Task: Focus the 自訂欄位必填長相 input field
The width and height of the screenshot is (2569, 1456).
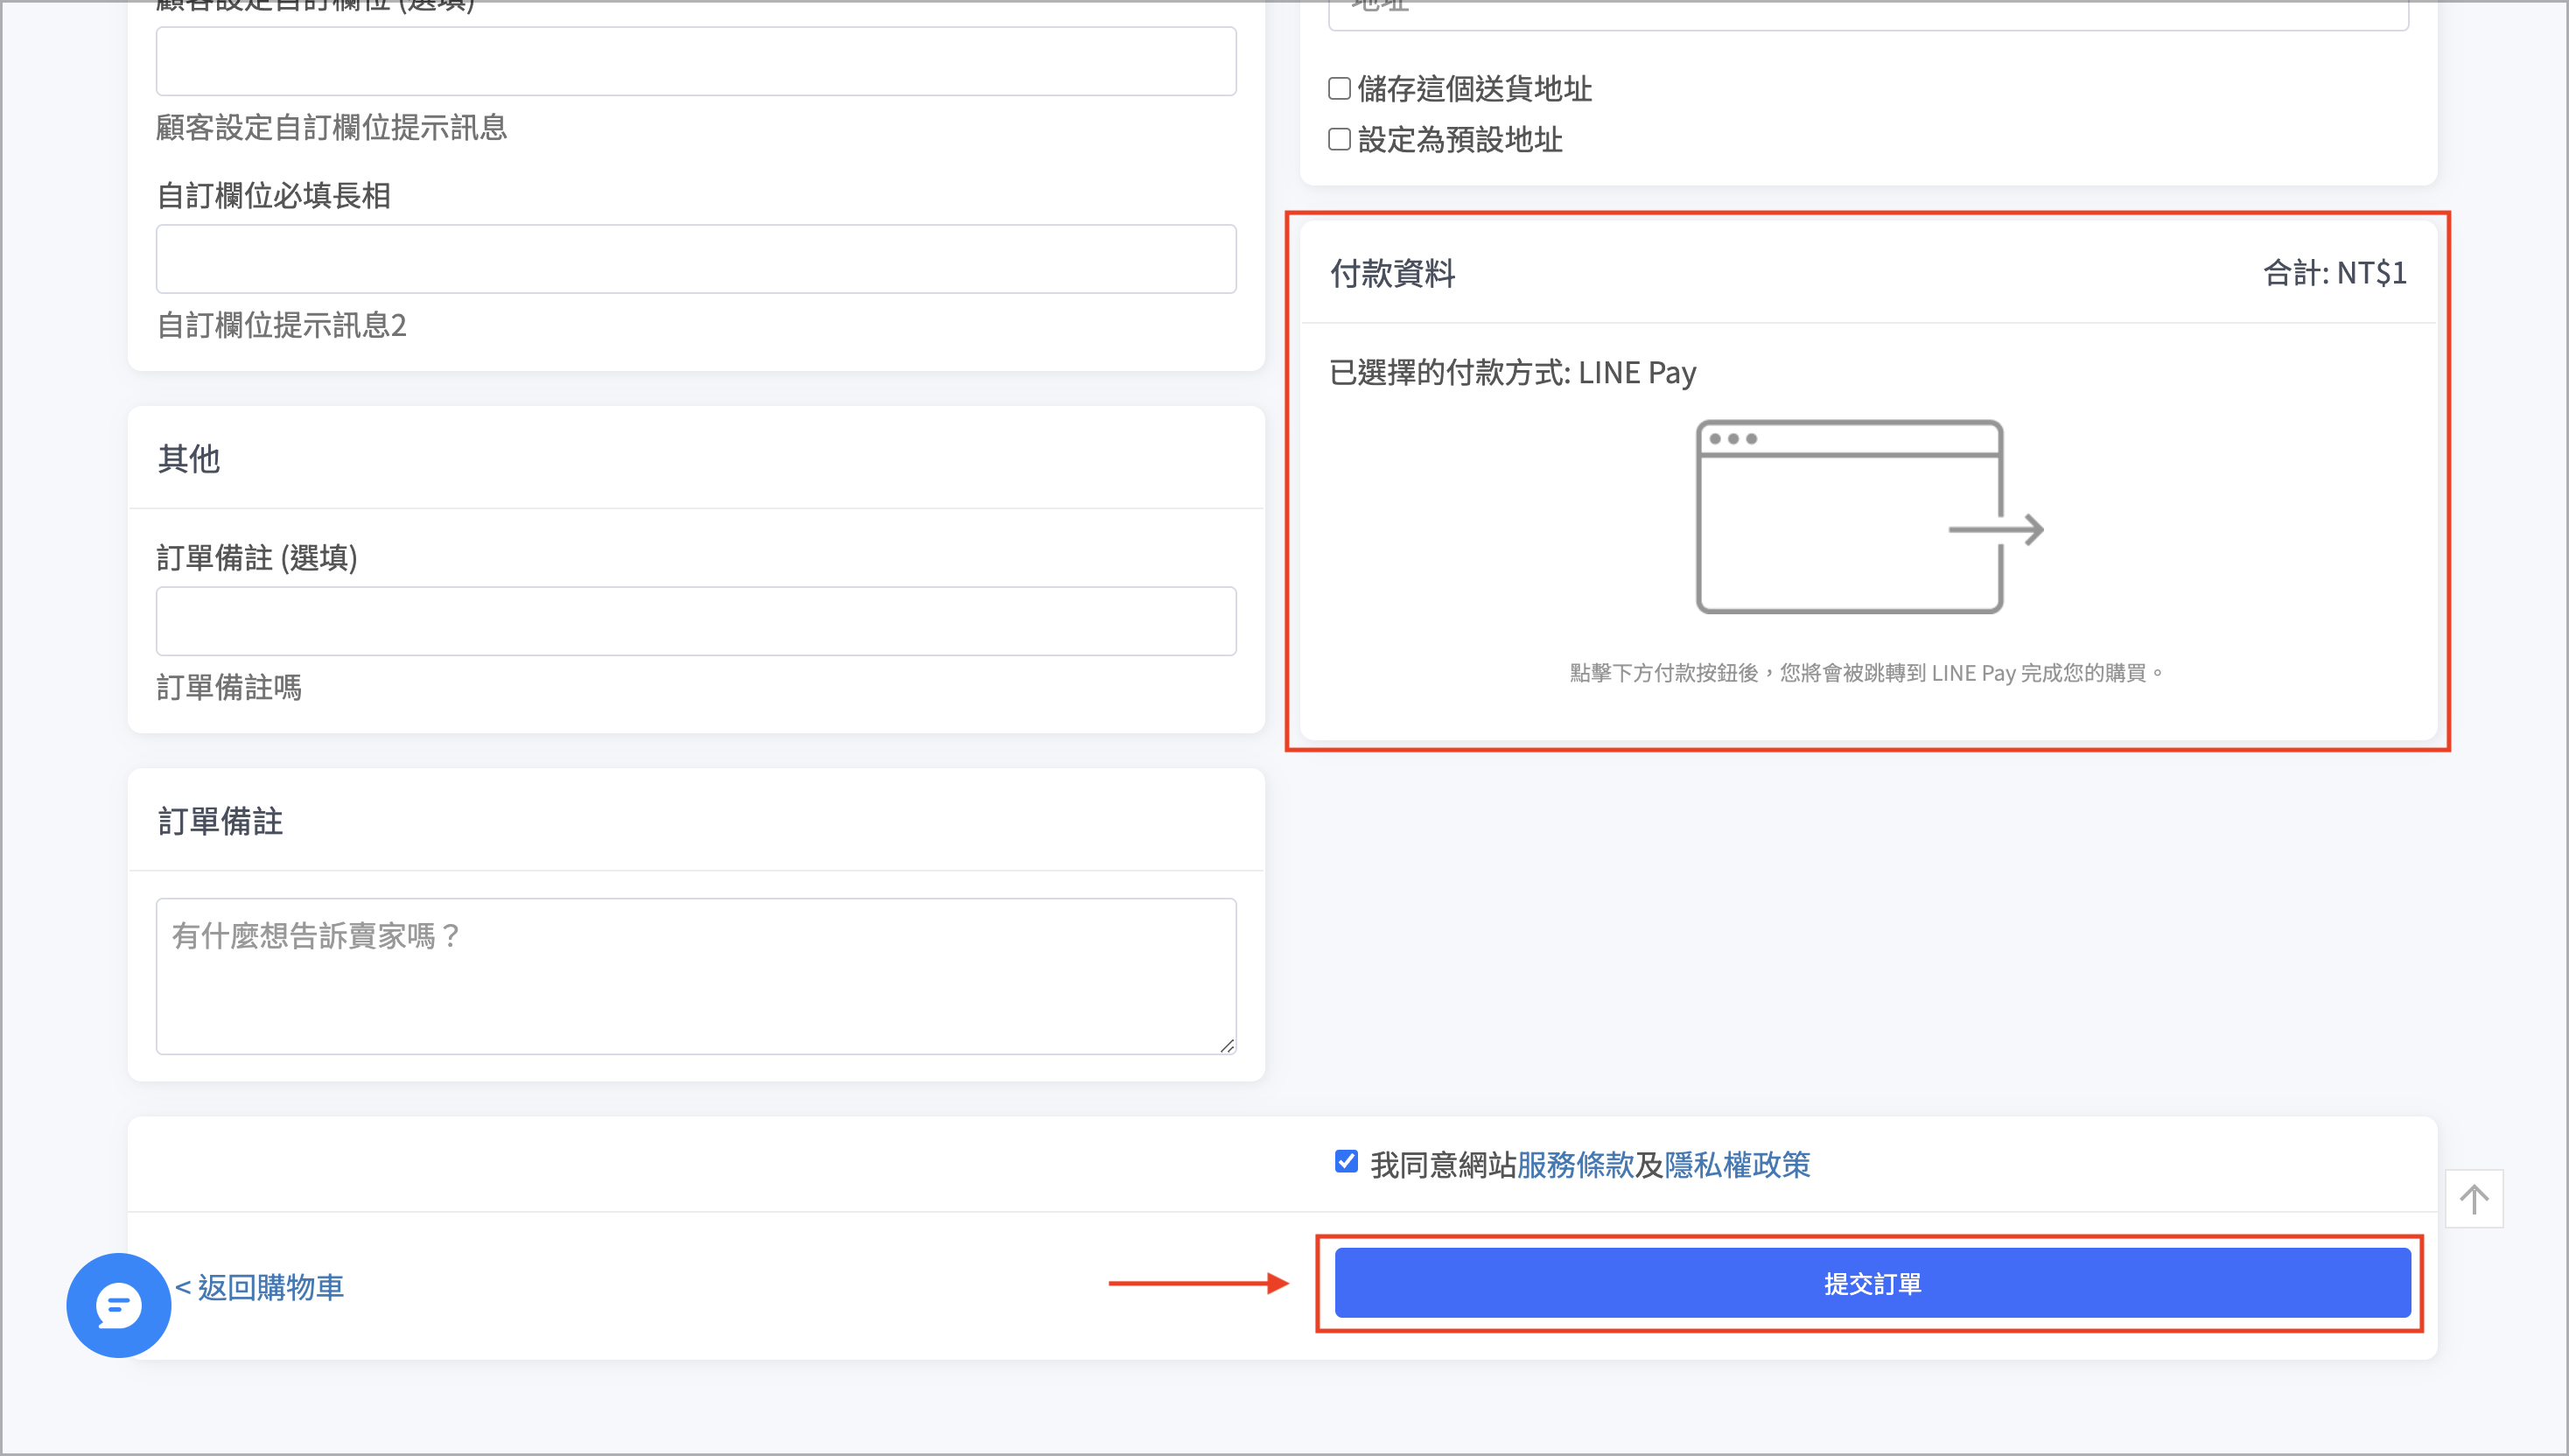Action: [x=696, y=259]
